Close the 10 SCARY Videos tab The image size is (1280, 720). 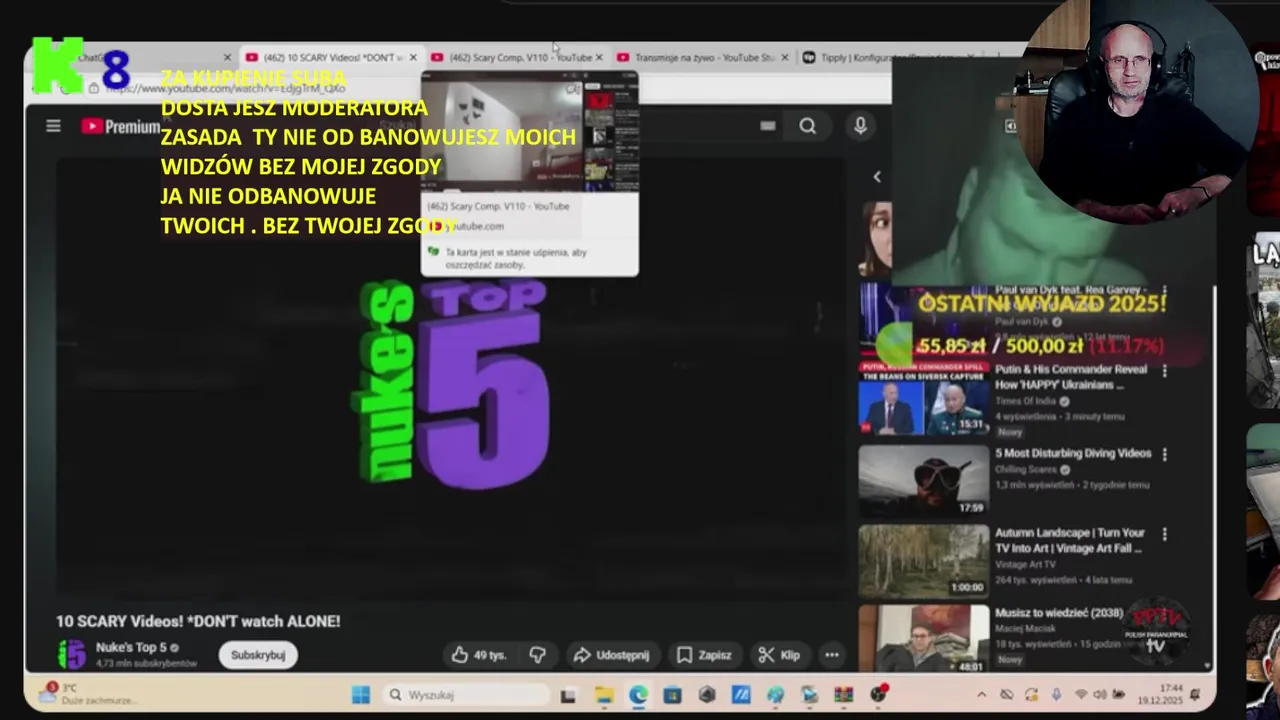click(x=413, y=58)
